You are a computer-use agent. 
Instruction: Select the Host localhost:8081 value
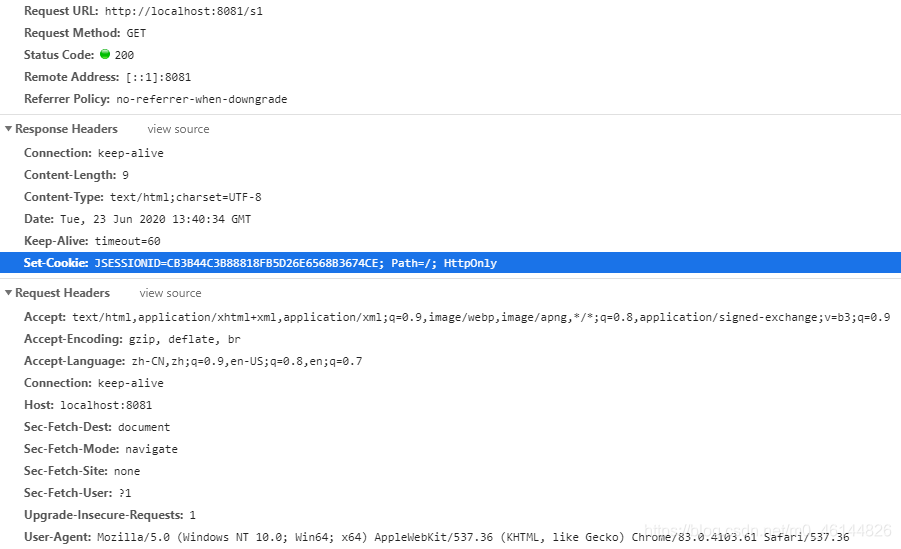(x=106, y=405)
